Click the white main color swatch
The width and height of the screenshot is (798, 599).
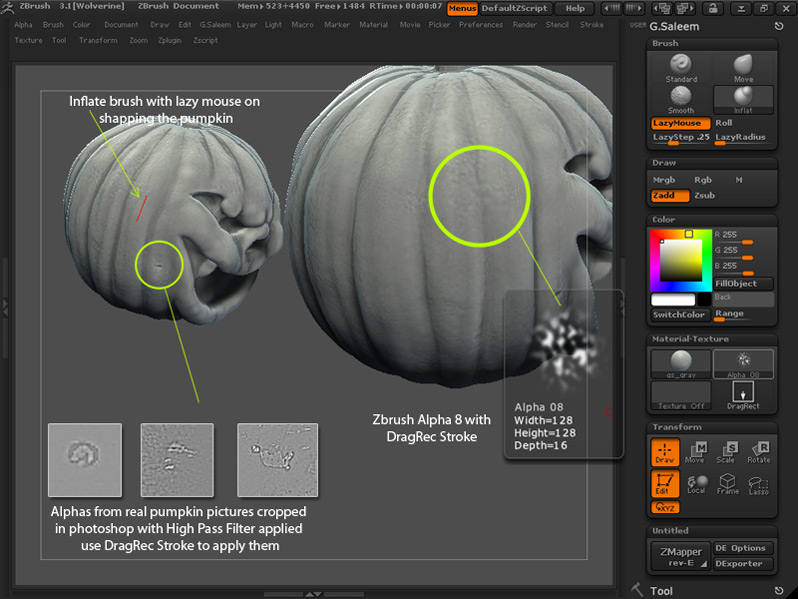tap(673, 299)
